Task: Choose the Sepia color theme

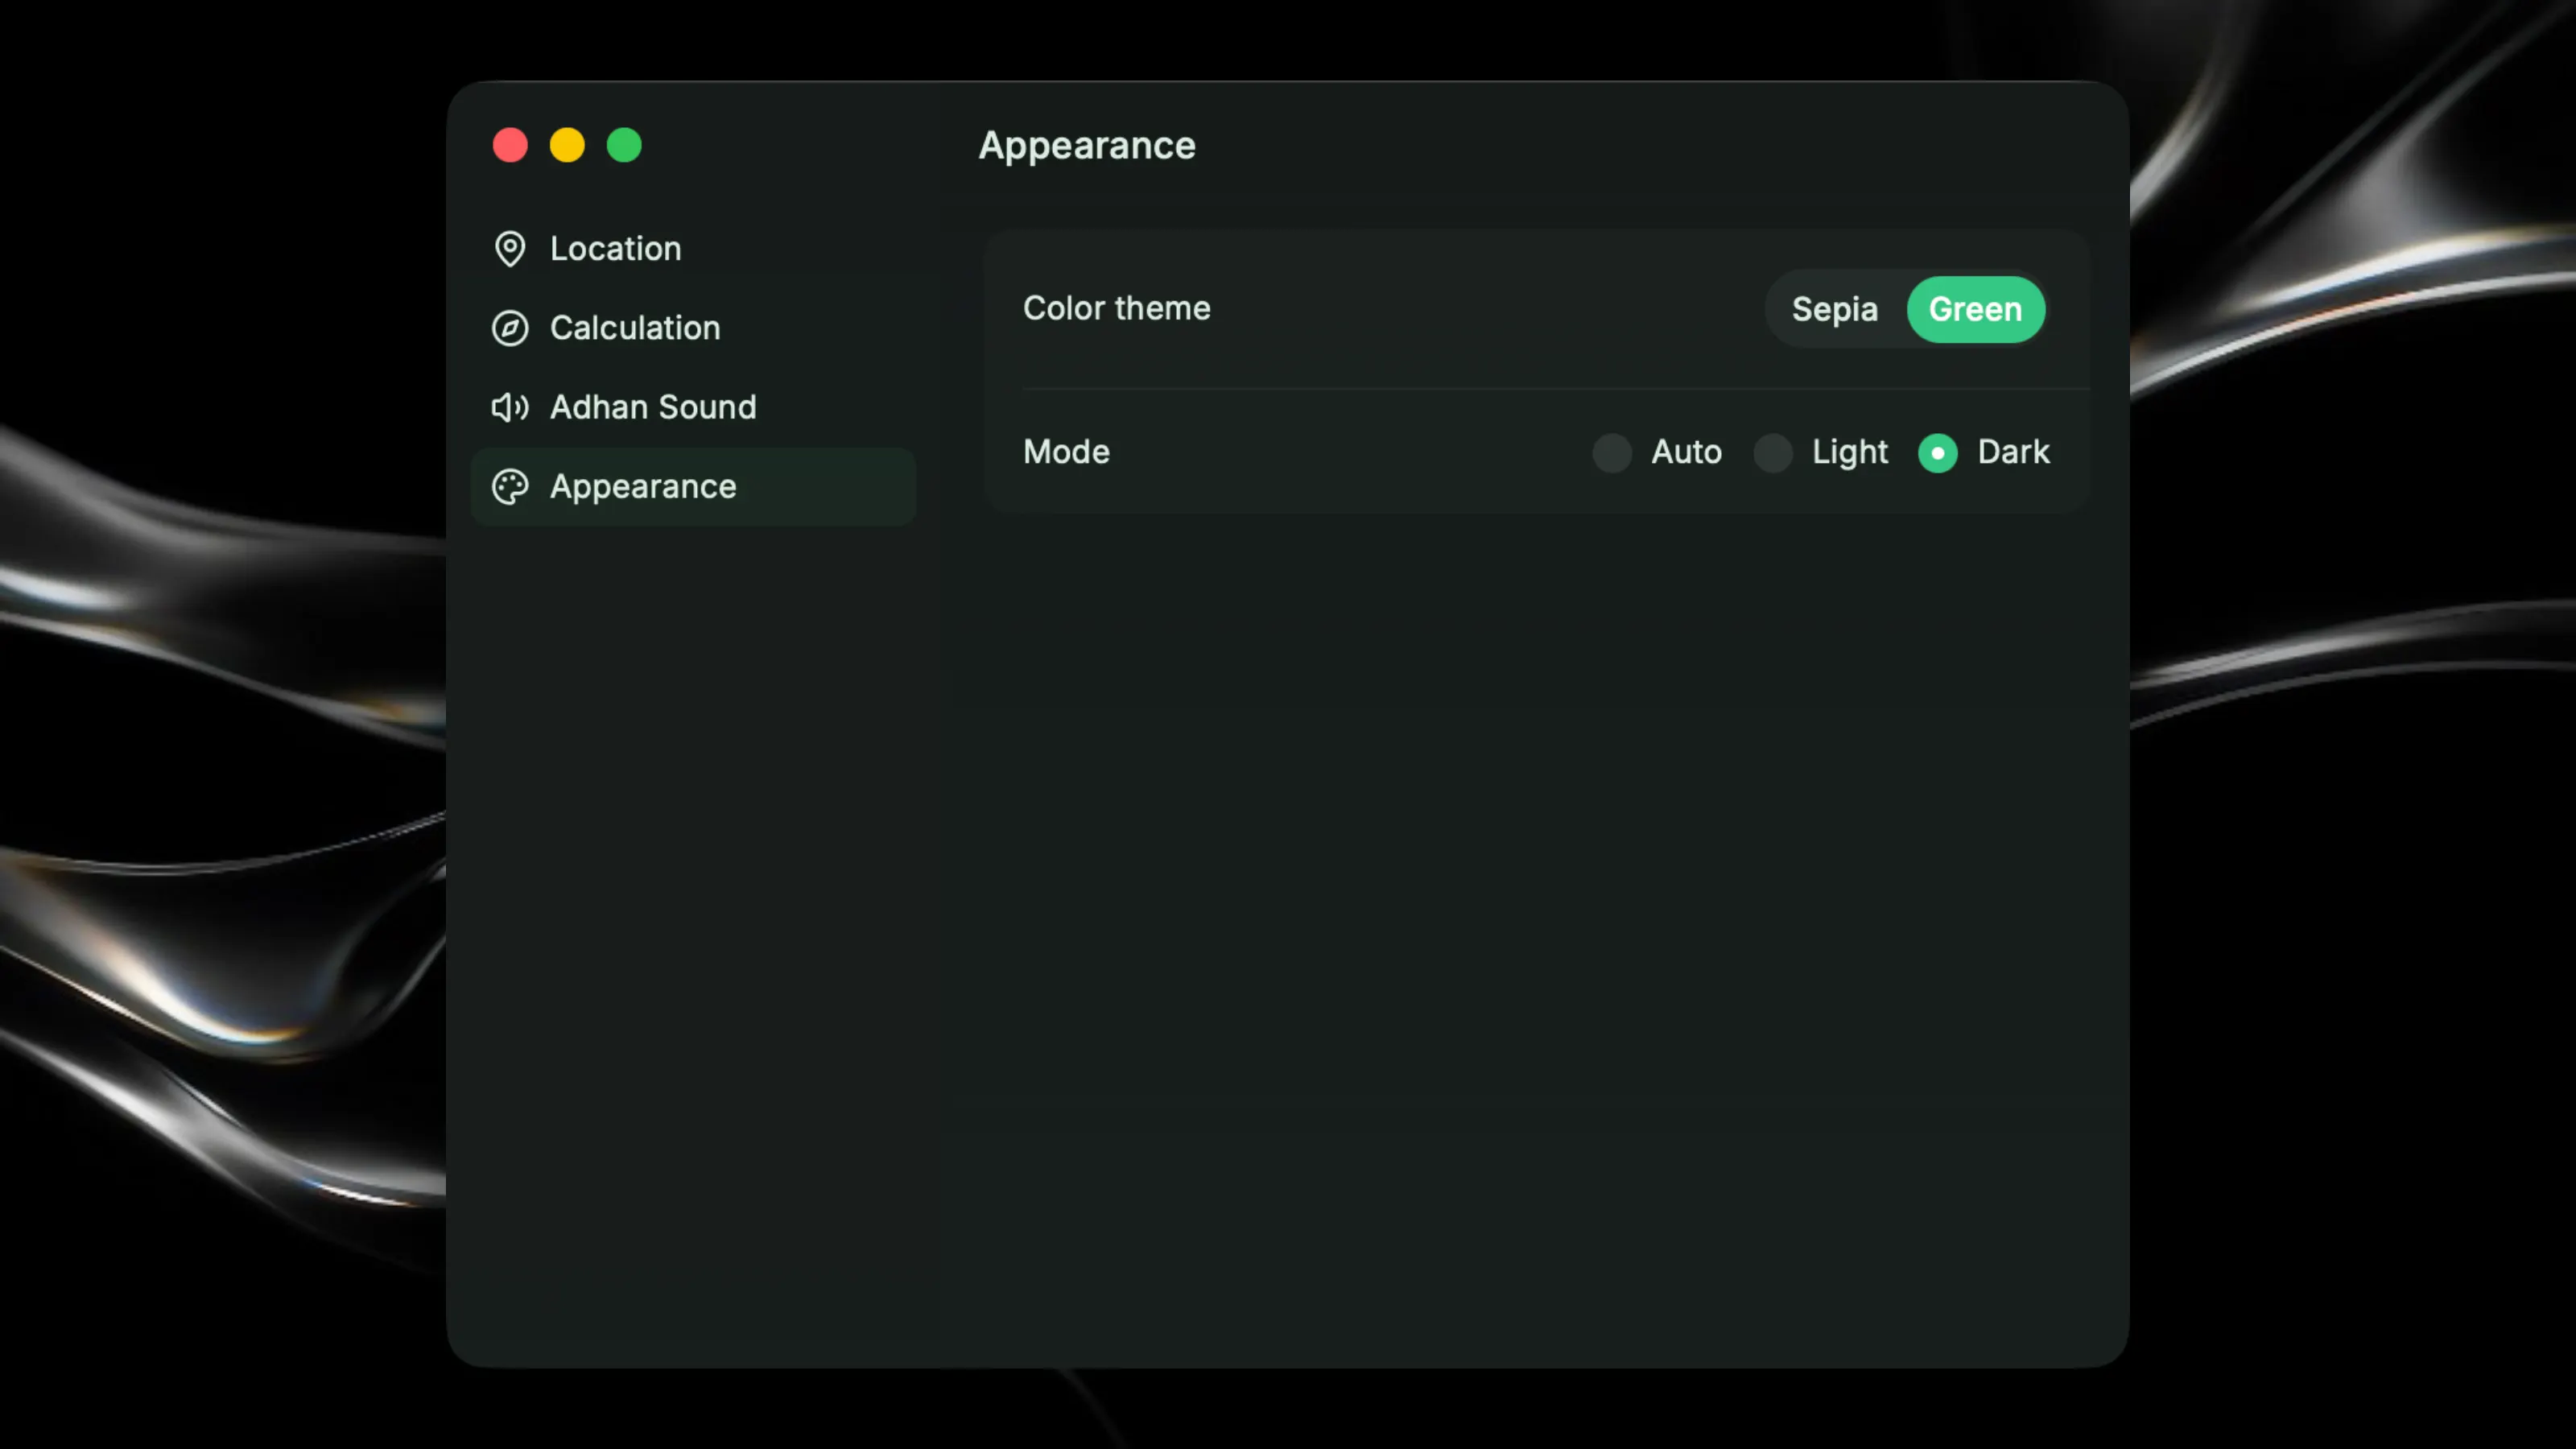Action: (x=1834, y=310)
